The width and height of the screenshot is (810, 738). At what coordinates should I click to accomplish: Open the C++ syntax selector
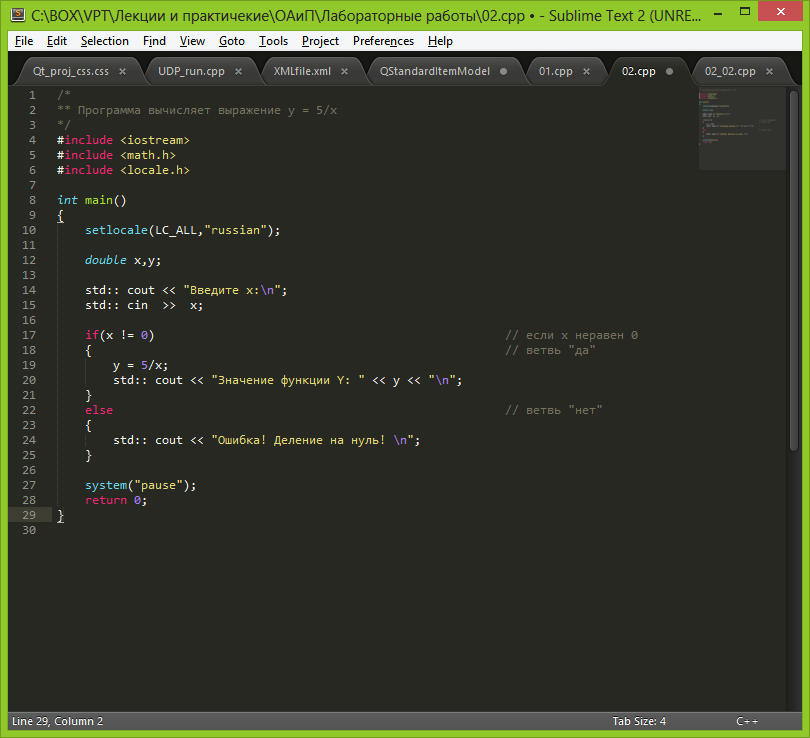tap(747, 721)
